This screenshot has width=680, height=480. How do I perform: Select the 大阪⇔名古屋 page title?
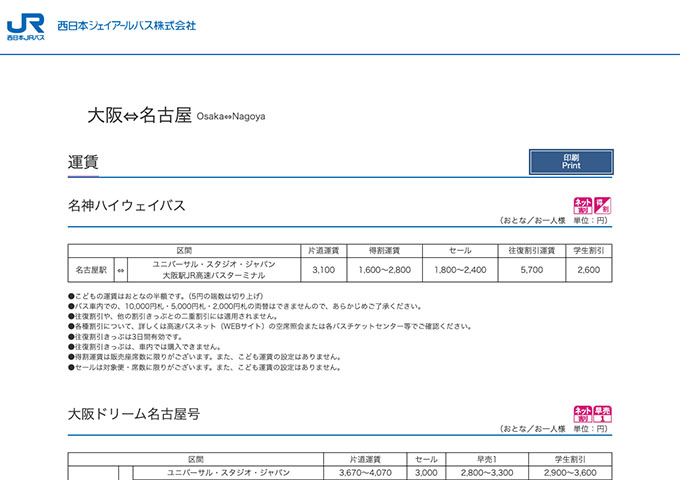(x=139, y=115)
